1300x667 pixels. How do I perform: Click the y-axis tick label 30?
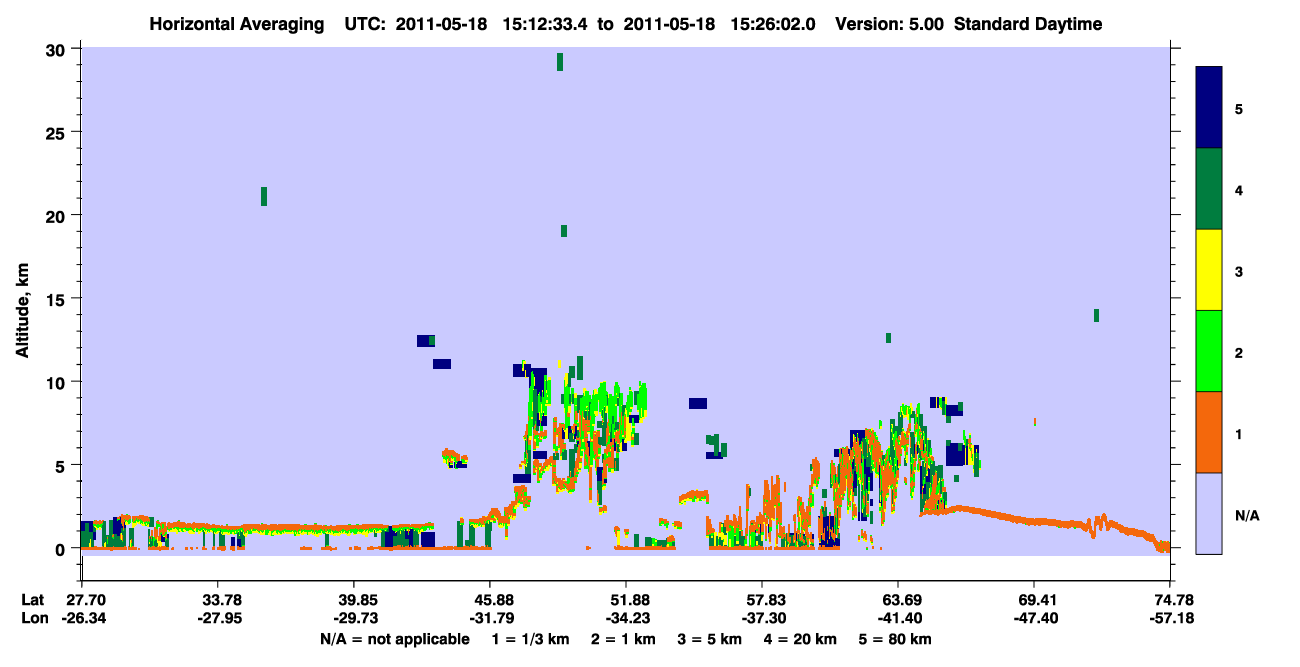coord(57,49)
